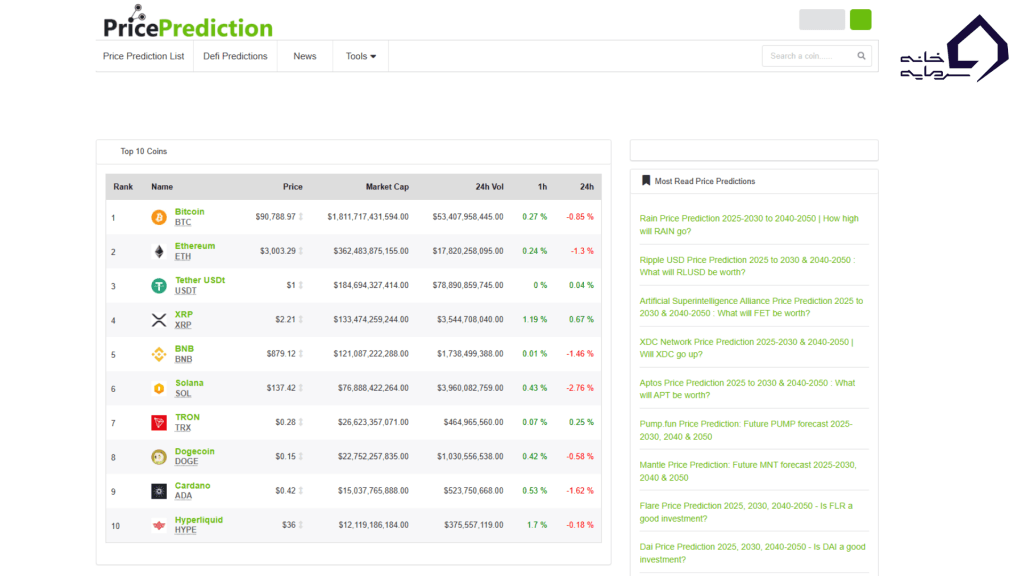Image resolution: width=1024 pixels, height=576 pixels.
Task: Click the Bitcoin BTC coin icon
Action: (157, 216)
